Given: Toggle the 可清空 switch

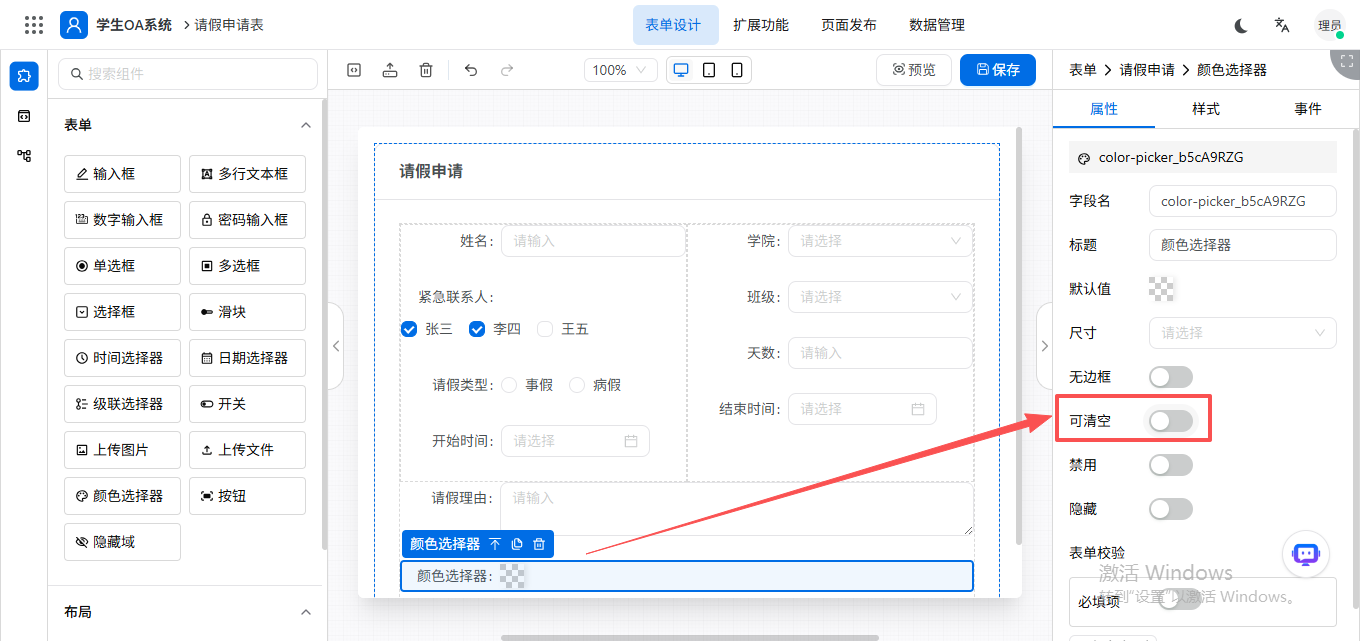Looking at the screenshot, I should point(1171,421).
